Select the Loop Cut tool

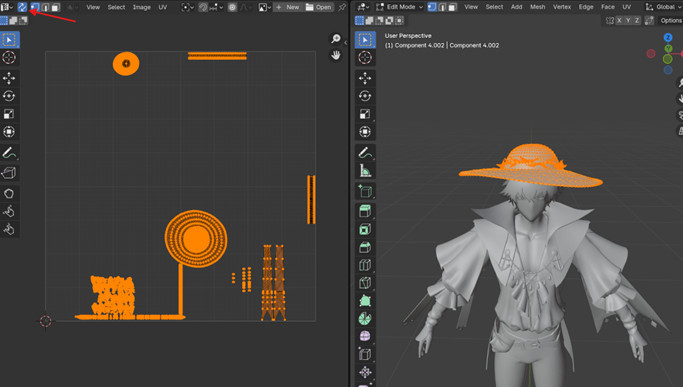tap(365, 265)
